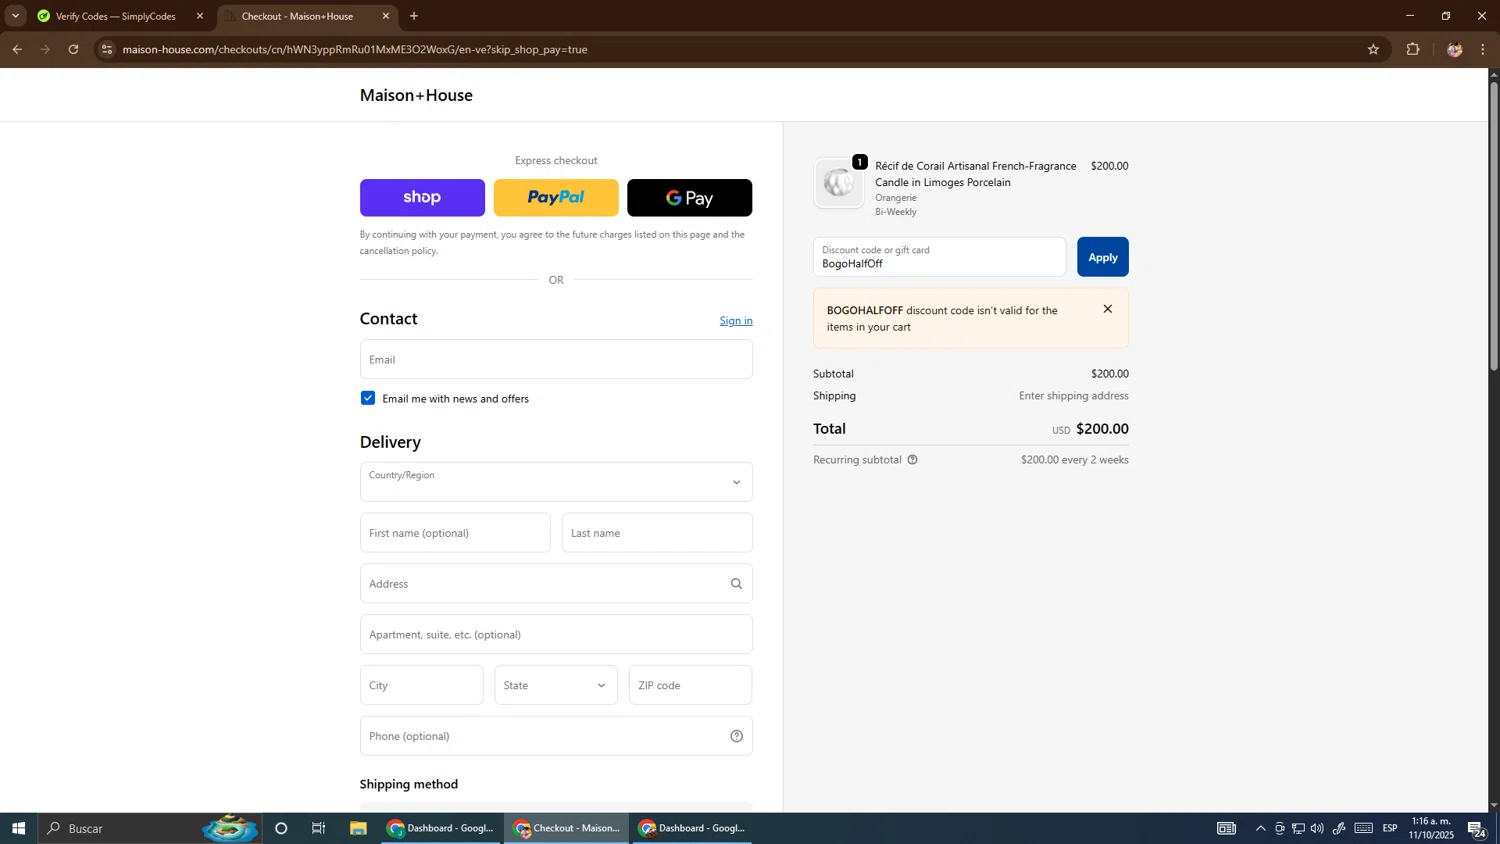1500x844 pixels.
Task: Click the browser address bar URL
Action: click(355, 49)
